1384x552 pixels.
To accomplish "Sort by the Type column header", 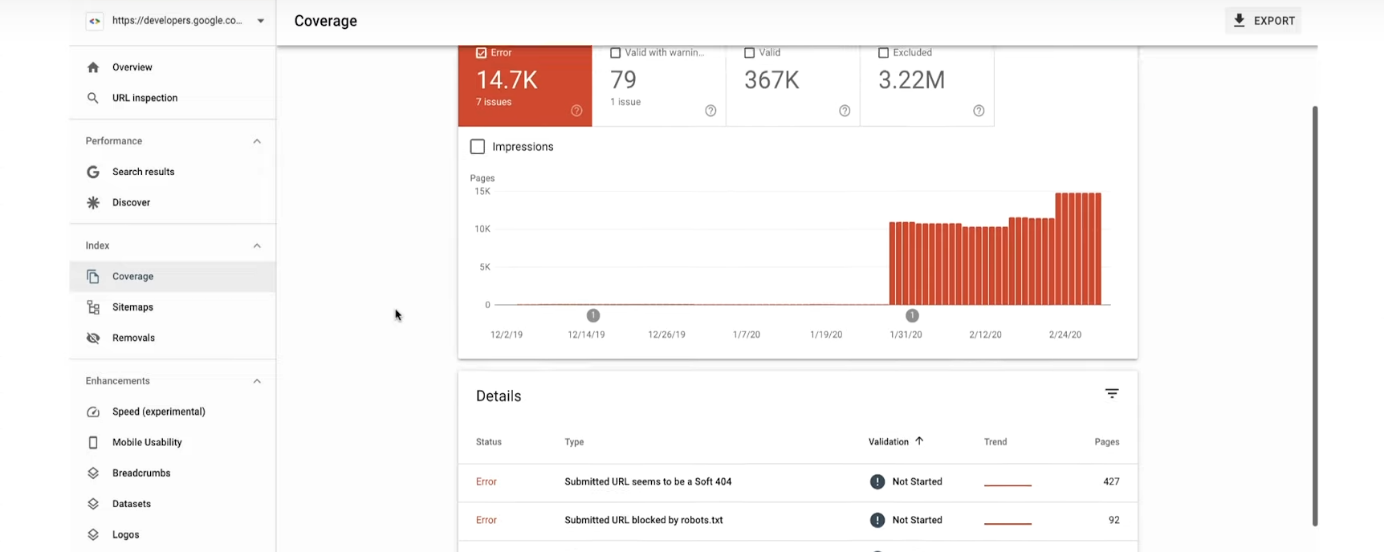I will (574, 442).
